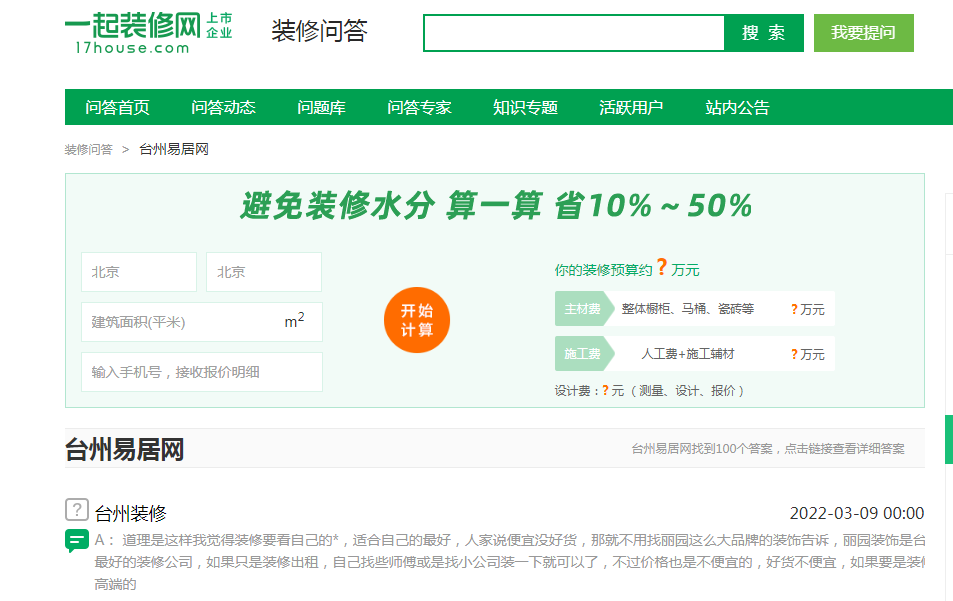
Task: Open the first 北京 province dropdown
Action: 139,272
